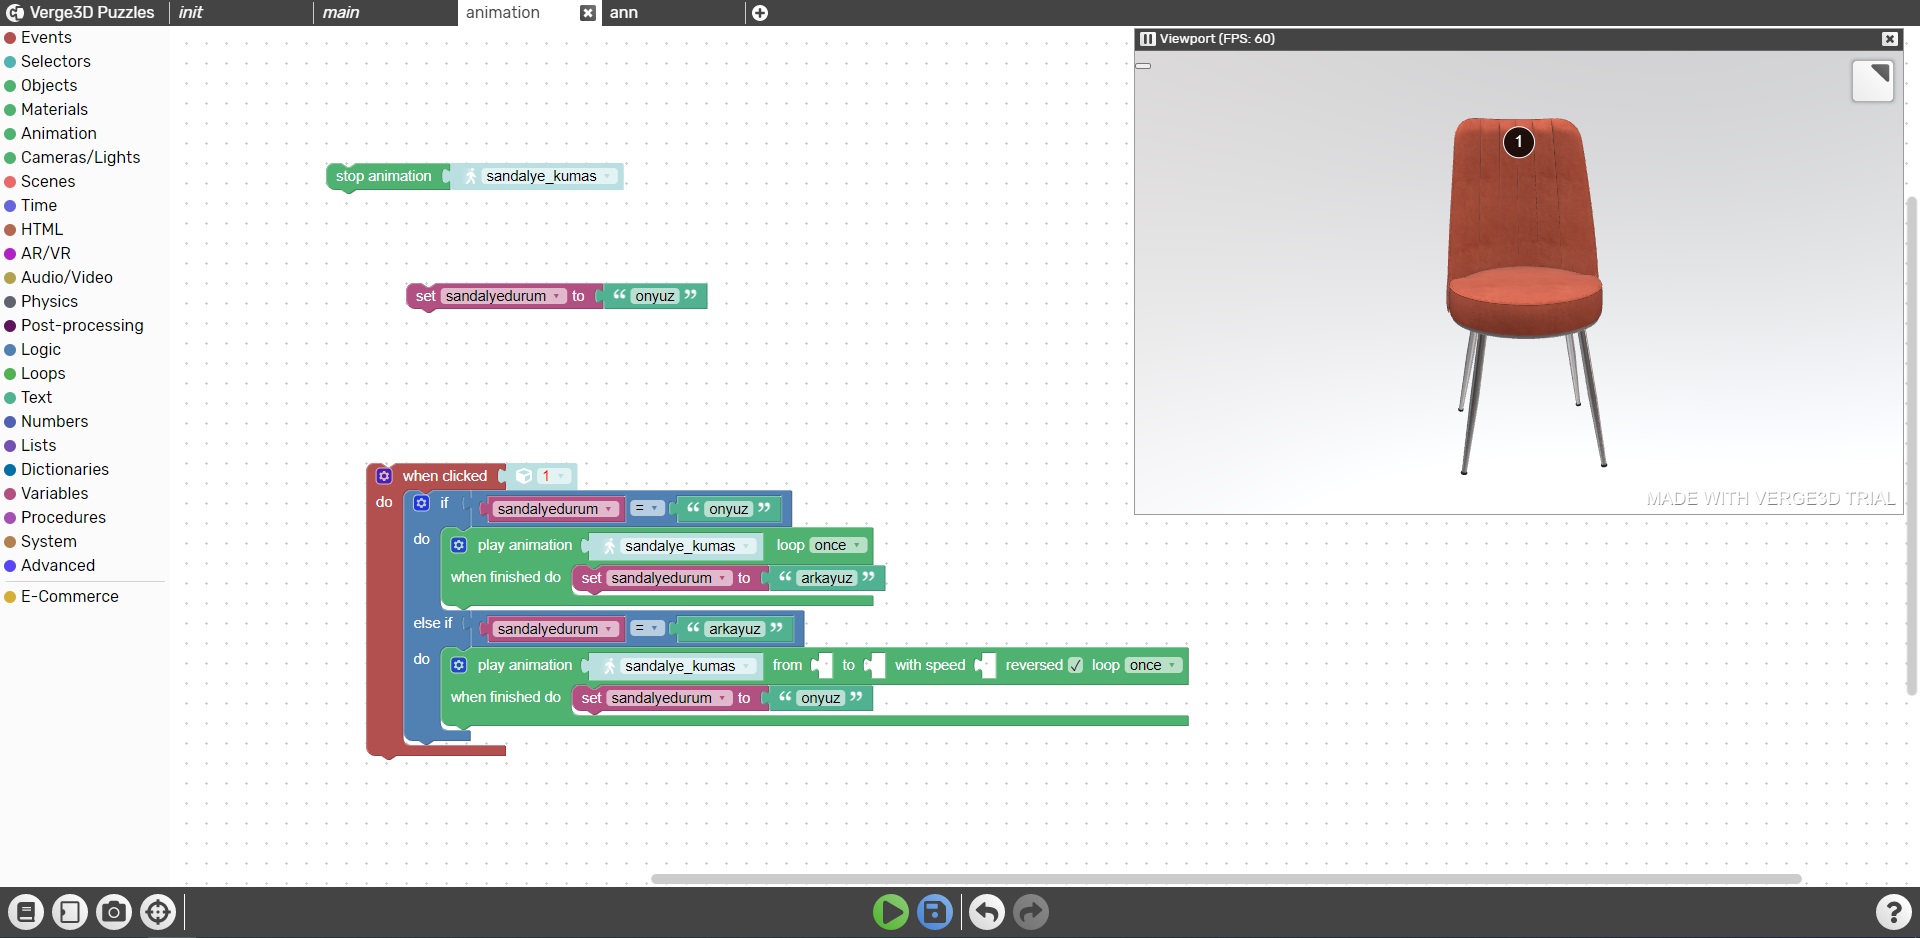Click annotation marker 1 on the chair

(1519, 142)
